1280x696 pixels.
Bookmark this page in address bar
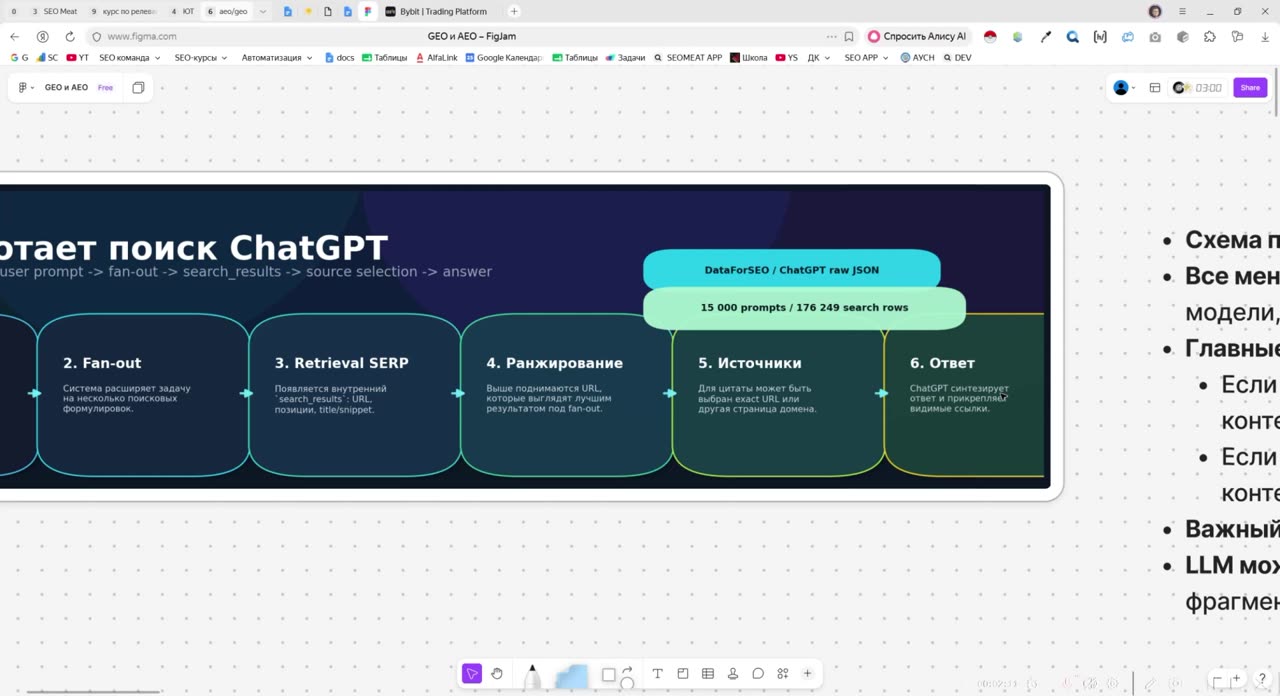(849, 37)
